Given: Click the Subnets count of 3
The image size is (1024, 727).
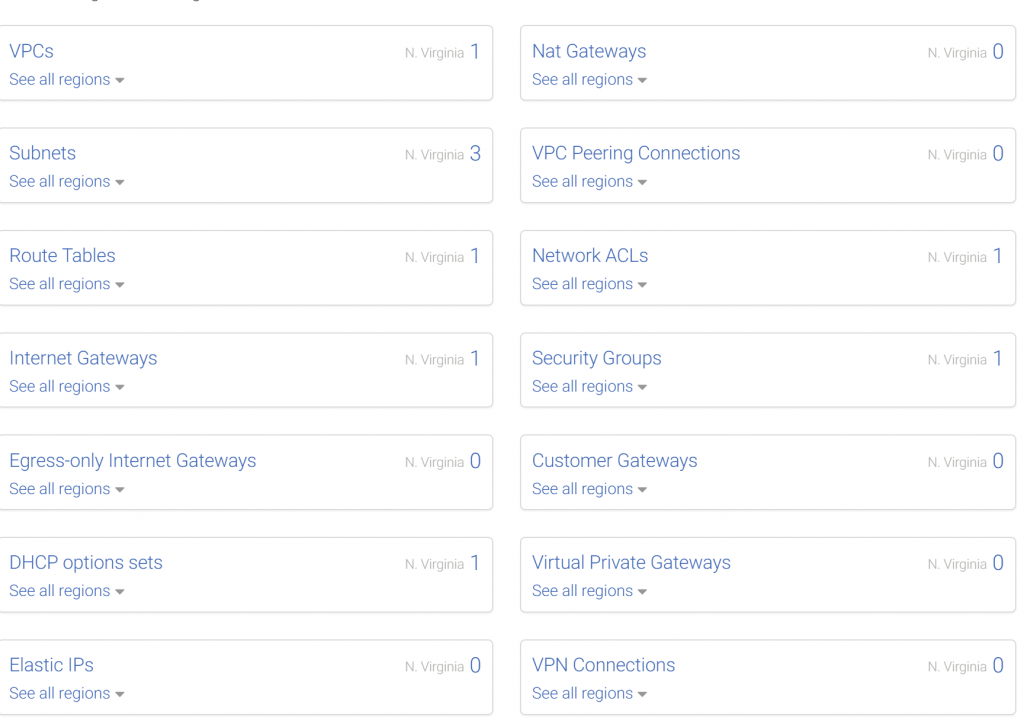Looking at the screenshot, I should click(475, 153).
